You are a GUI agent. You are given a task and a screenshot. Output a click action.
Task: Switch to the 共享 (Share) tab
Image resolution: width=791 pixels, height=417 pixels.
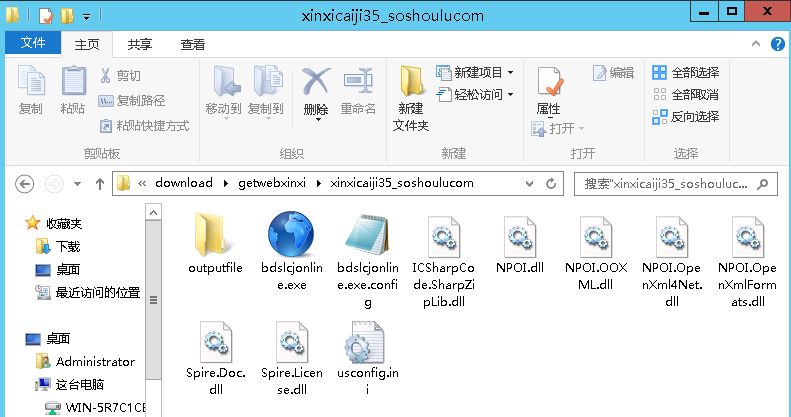[140, 44]
